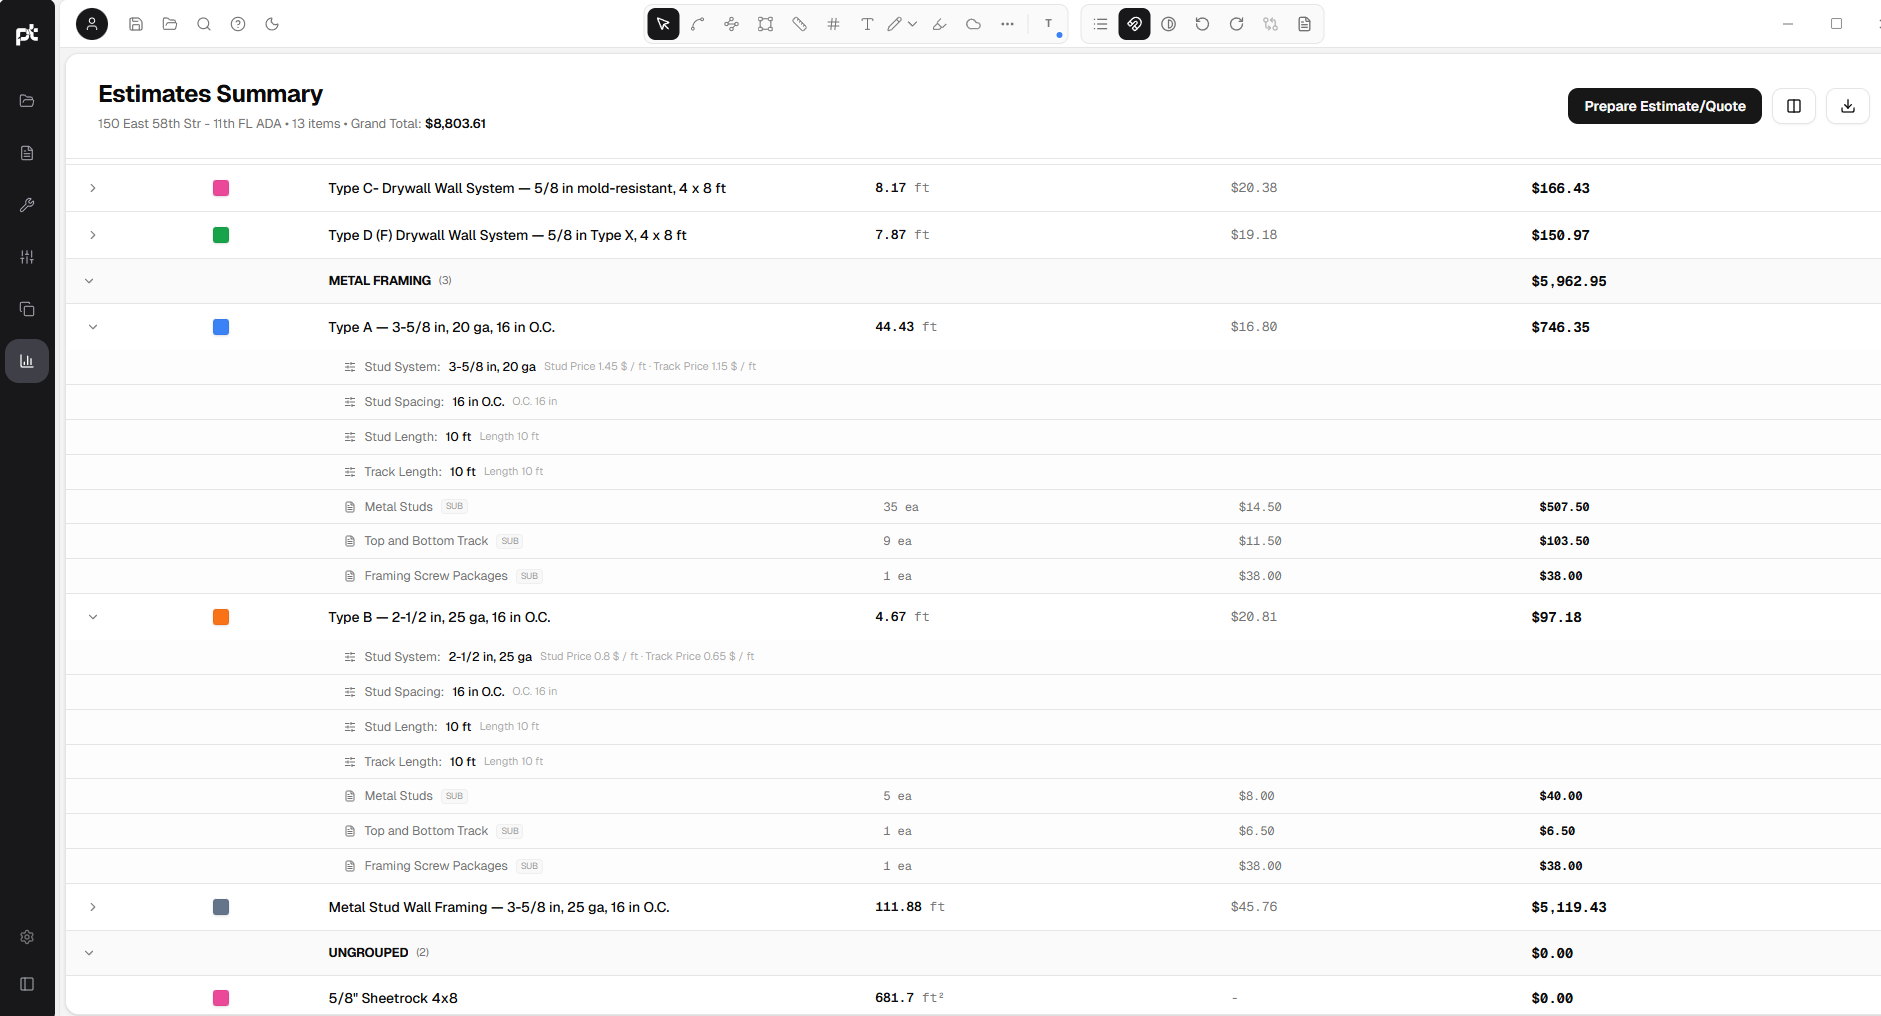This screenshot has width=1881, height=1016.
Task: Click the orange color swatch for Type B
Action: (221, 617)
